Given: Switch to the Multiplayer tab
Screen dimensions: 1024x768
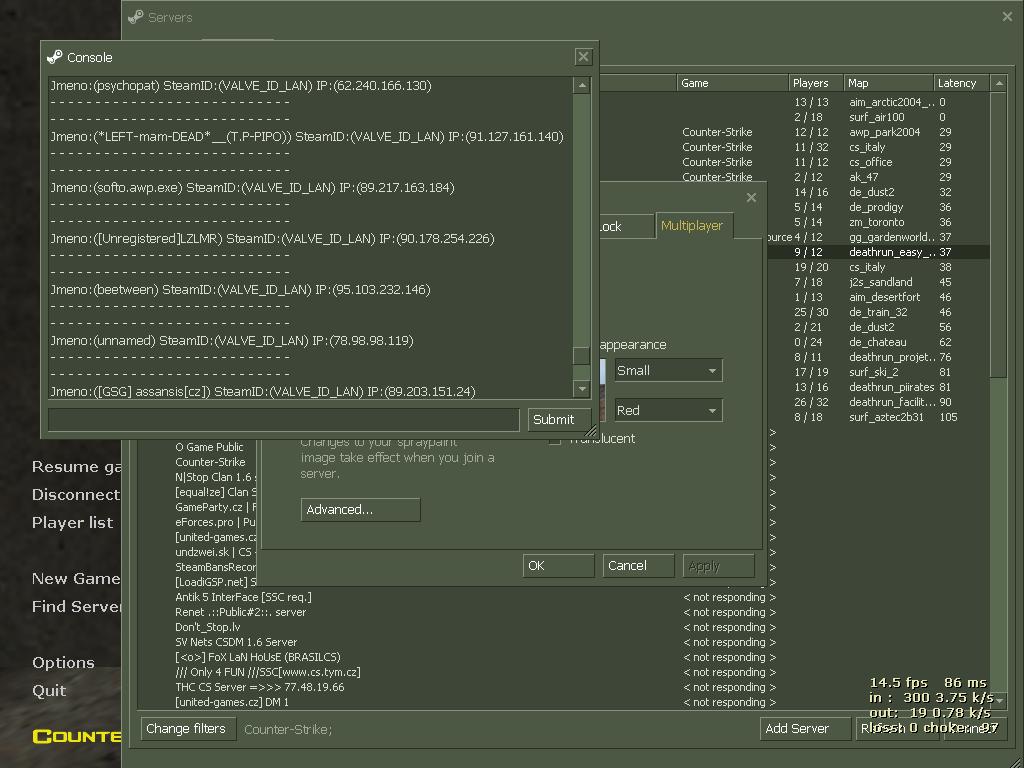Looking at the screenshot, I should (692, 225).
